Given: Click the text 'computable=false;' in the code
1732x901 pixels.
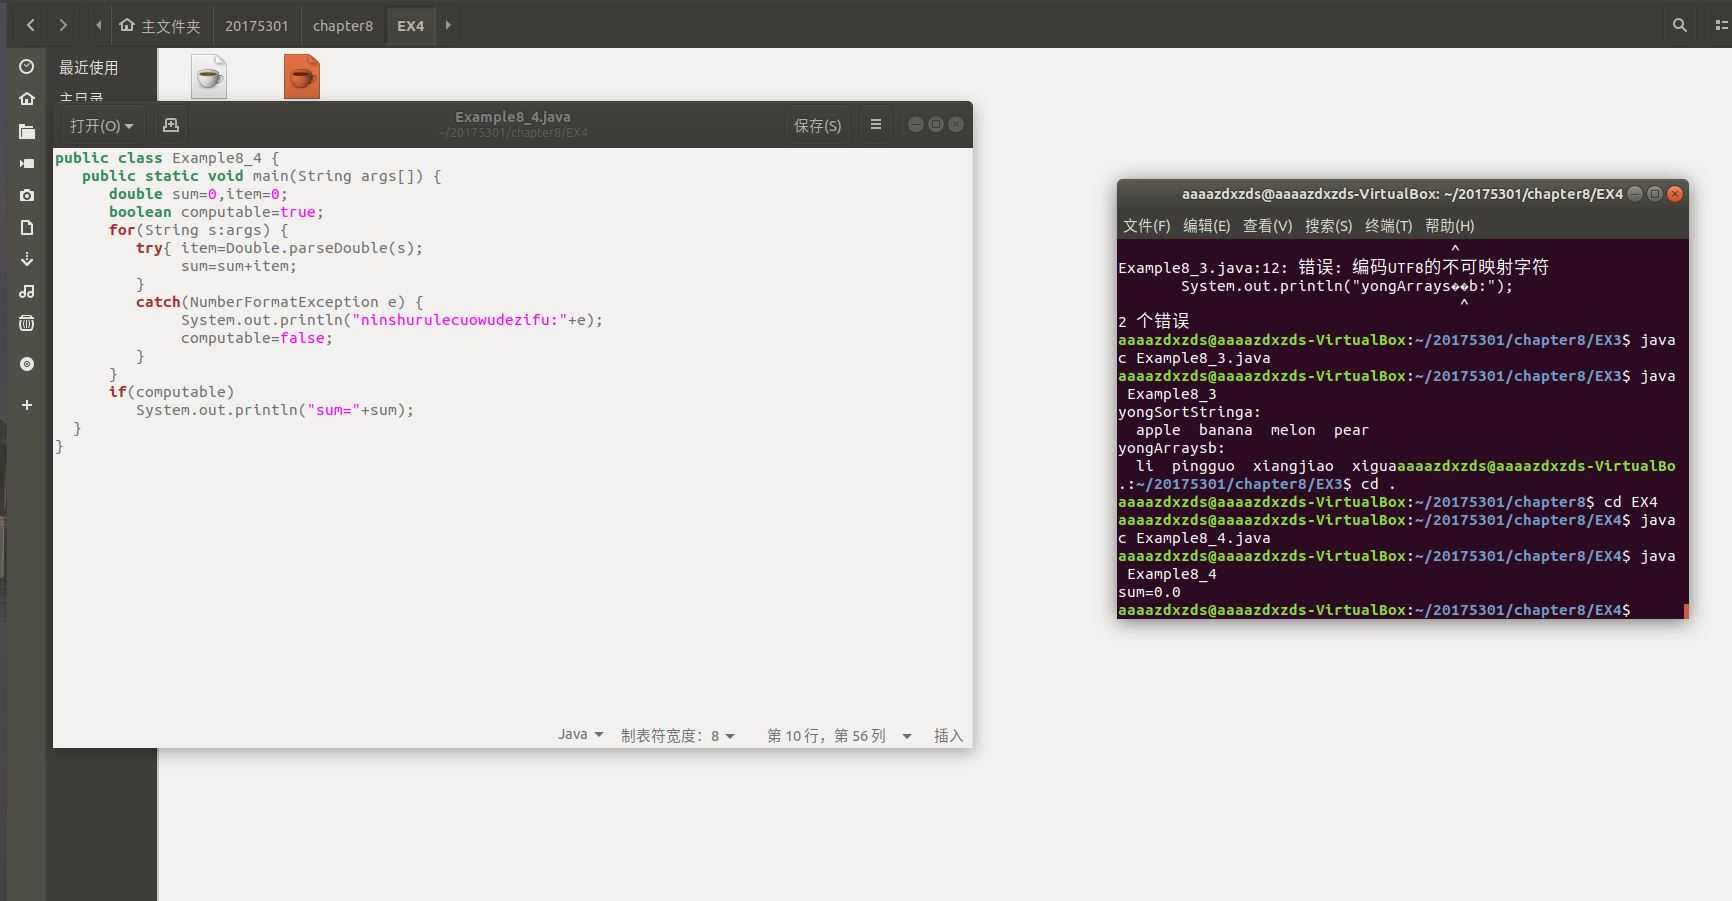Looking at the screenshot, I should coord(256,338).
